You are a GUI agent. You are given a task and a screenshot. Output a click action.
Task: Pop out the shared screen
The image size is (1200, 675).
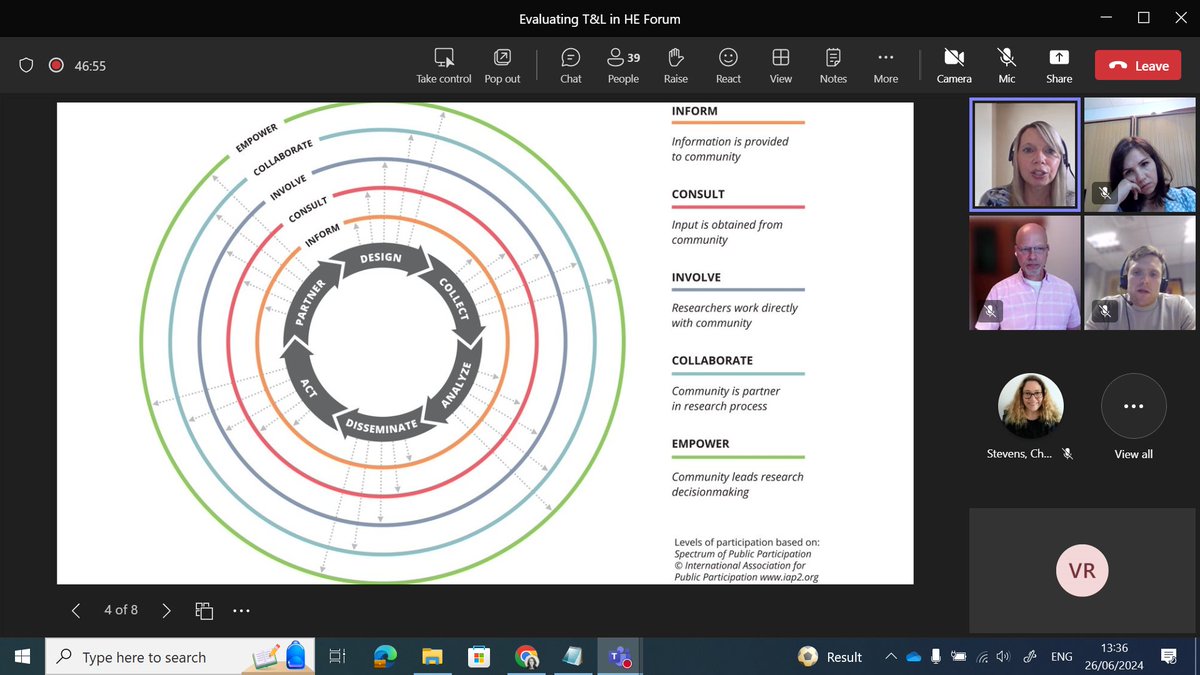502,65
